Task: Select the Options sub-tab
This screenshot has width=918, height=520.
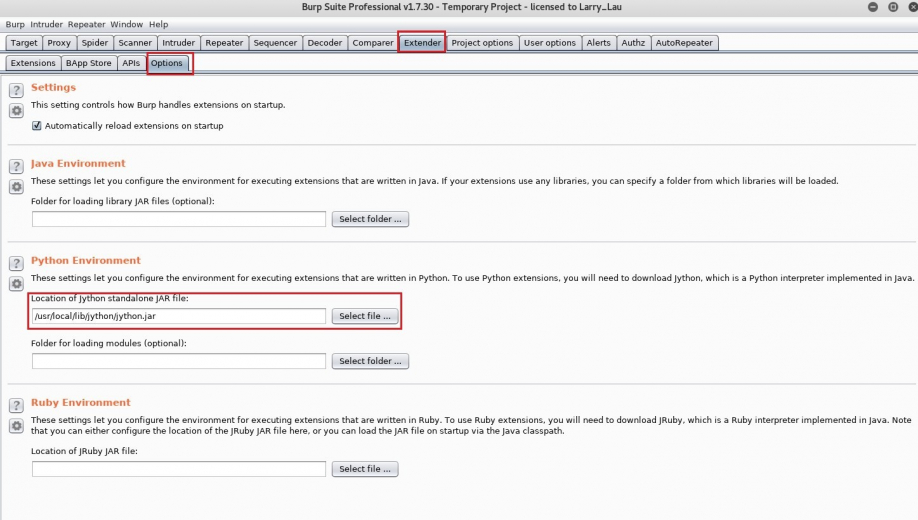Action: pyautogui.click(x=167, y=63)
